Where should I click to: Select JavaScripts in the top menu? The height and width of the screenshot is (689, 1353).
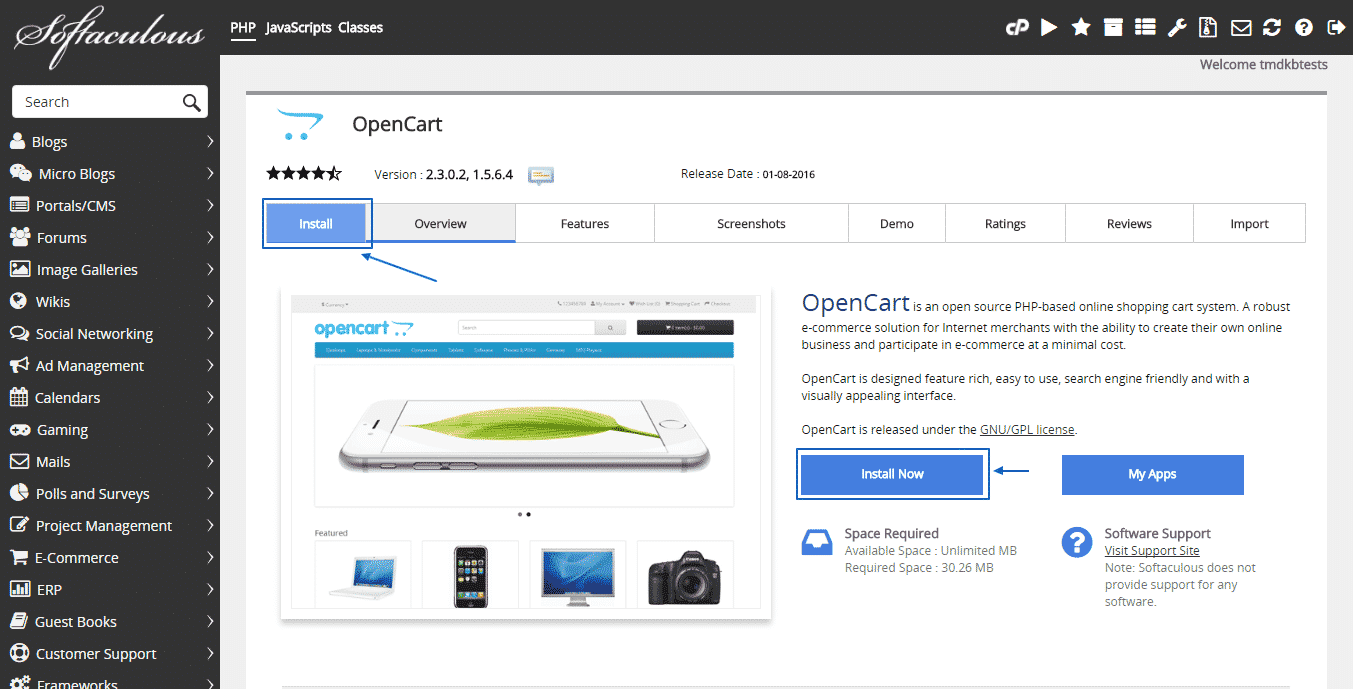298,28
